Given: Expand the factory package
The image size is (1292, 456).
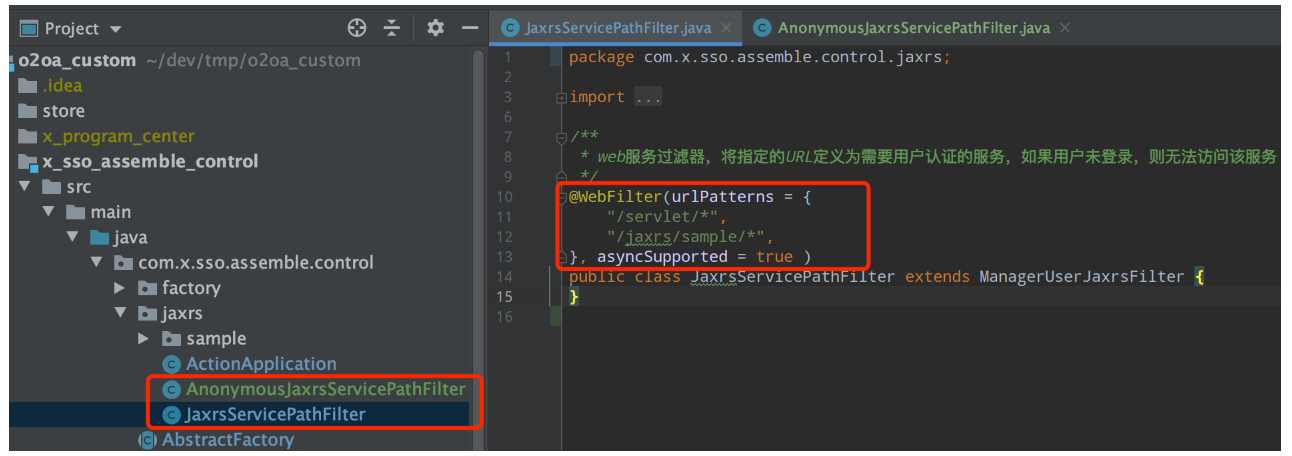Looking at the screenshot, I should 121,288.
